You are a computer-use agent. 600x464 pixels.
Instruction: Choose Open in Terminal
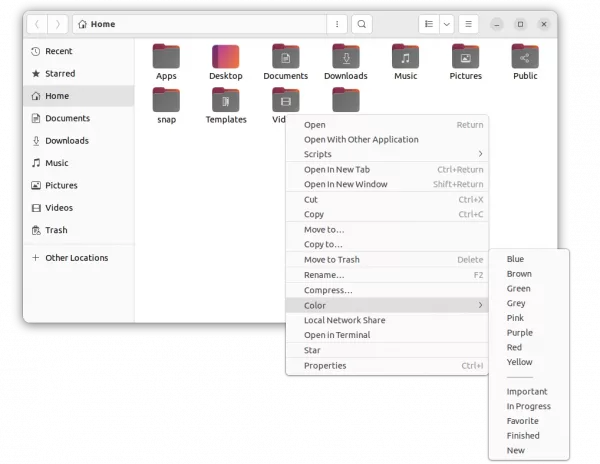(387, 335)
